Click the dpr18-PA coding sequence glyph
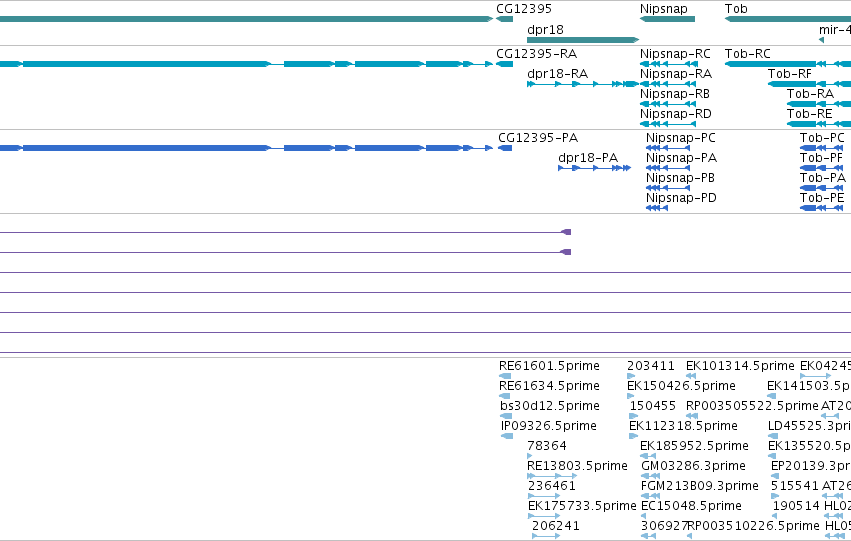Viewport: 851px width, 541px height. click(594, 168)
